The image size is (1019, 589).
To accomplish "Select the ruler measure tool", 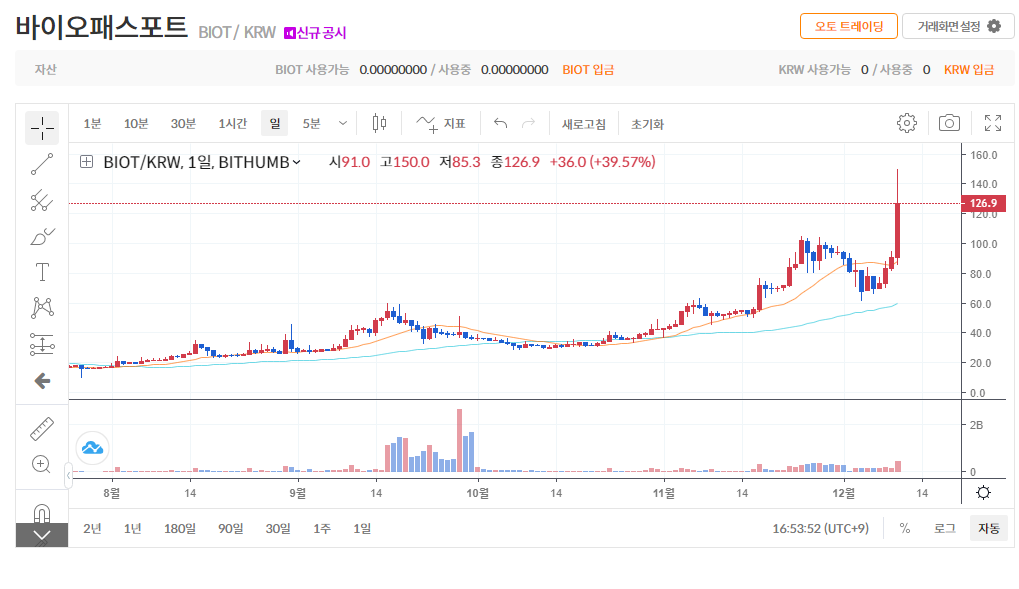I will [42, 429].
